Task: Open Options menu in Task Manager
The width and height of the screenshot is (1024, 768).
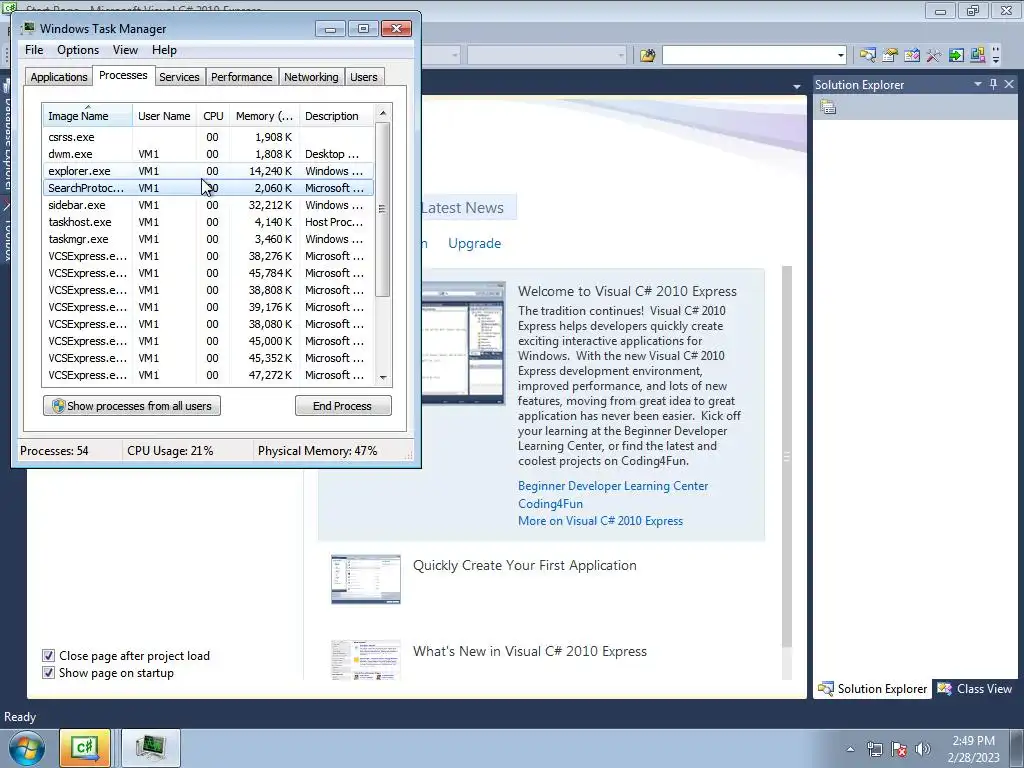Action: [x=78, y=50]
